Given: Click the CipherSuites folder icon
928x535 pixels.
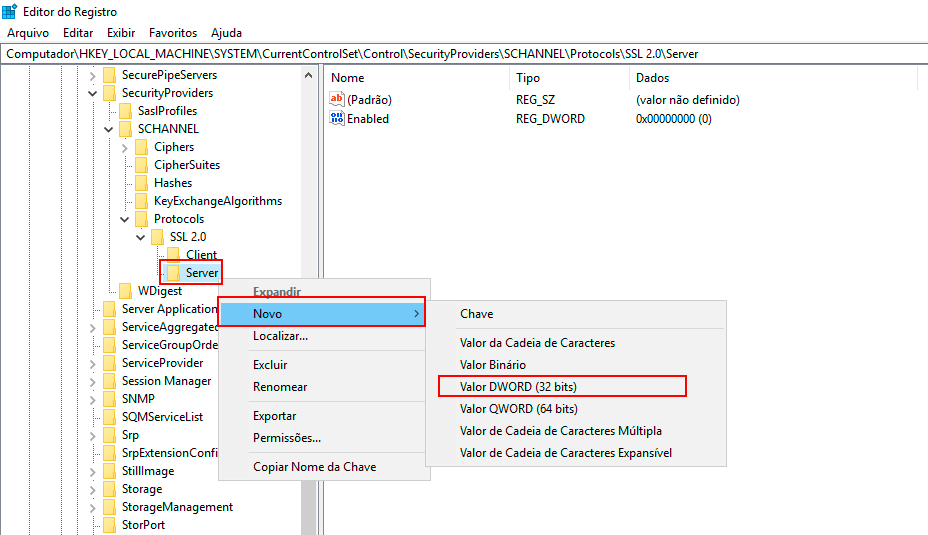Looking at the screenshot, I should coord(141,165).
